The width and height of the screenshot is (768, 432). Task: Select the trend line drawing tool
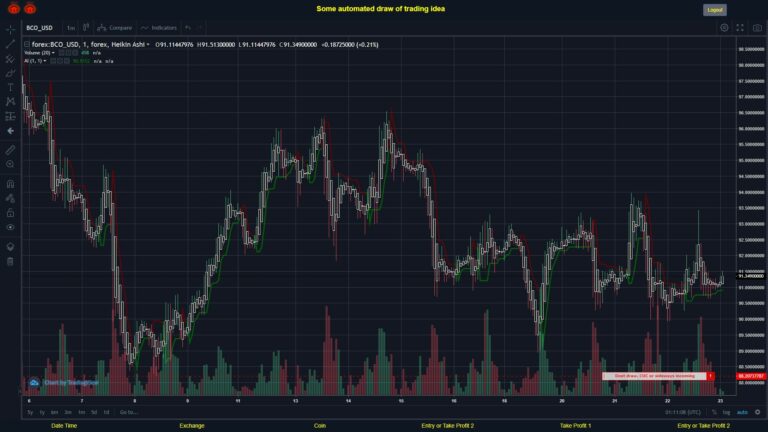coord(10,44)
